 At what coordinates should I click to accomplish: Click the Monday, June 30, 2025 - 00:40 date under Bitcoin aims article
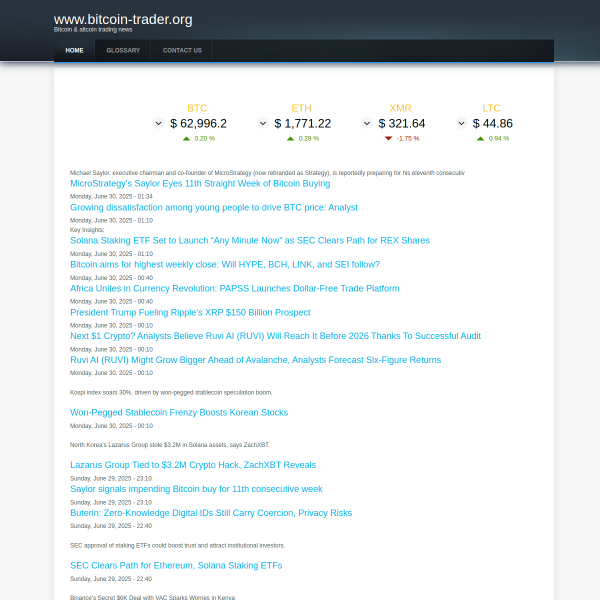111,278
